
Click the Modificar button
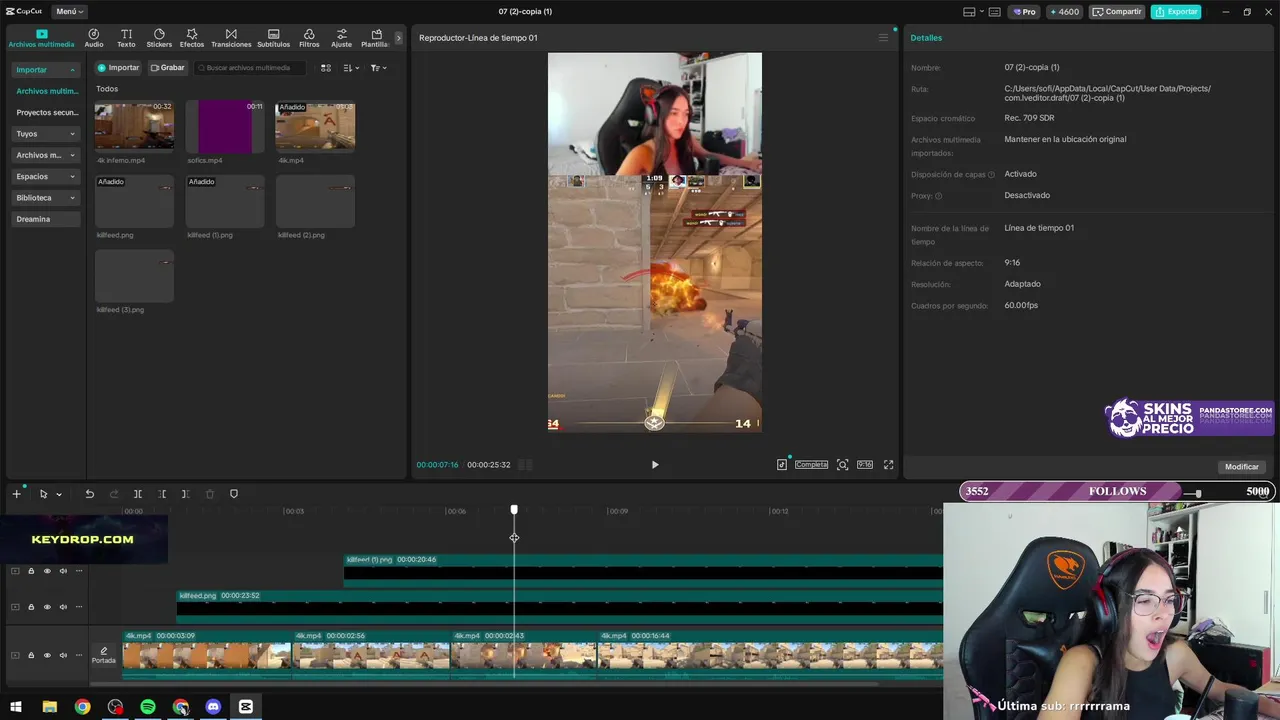1242,467
